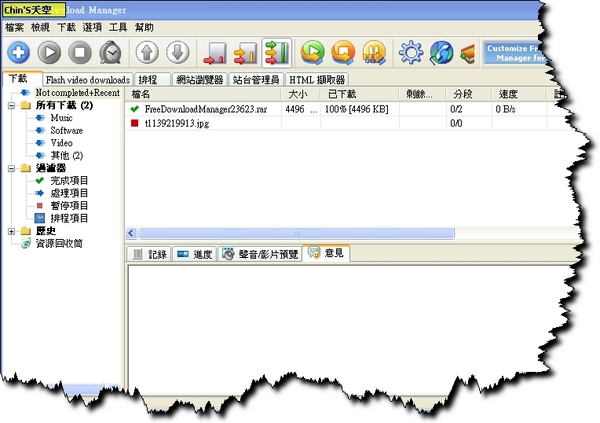The height and width of the screenshot is (423, 600).
Task: Click the Customize Free Download Manager banner
Action: [x=515, y=53]
